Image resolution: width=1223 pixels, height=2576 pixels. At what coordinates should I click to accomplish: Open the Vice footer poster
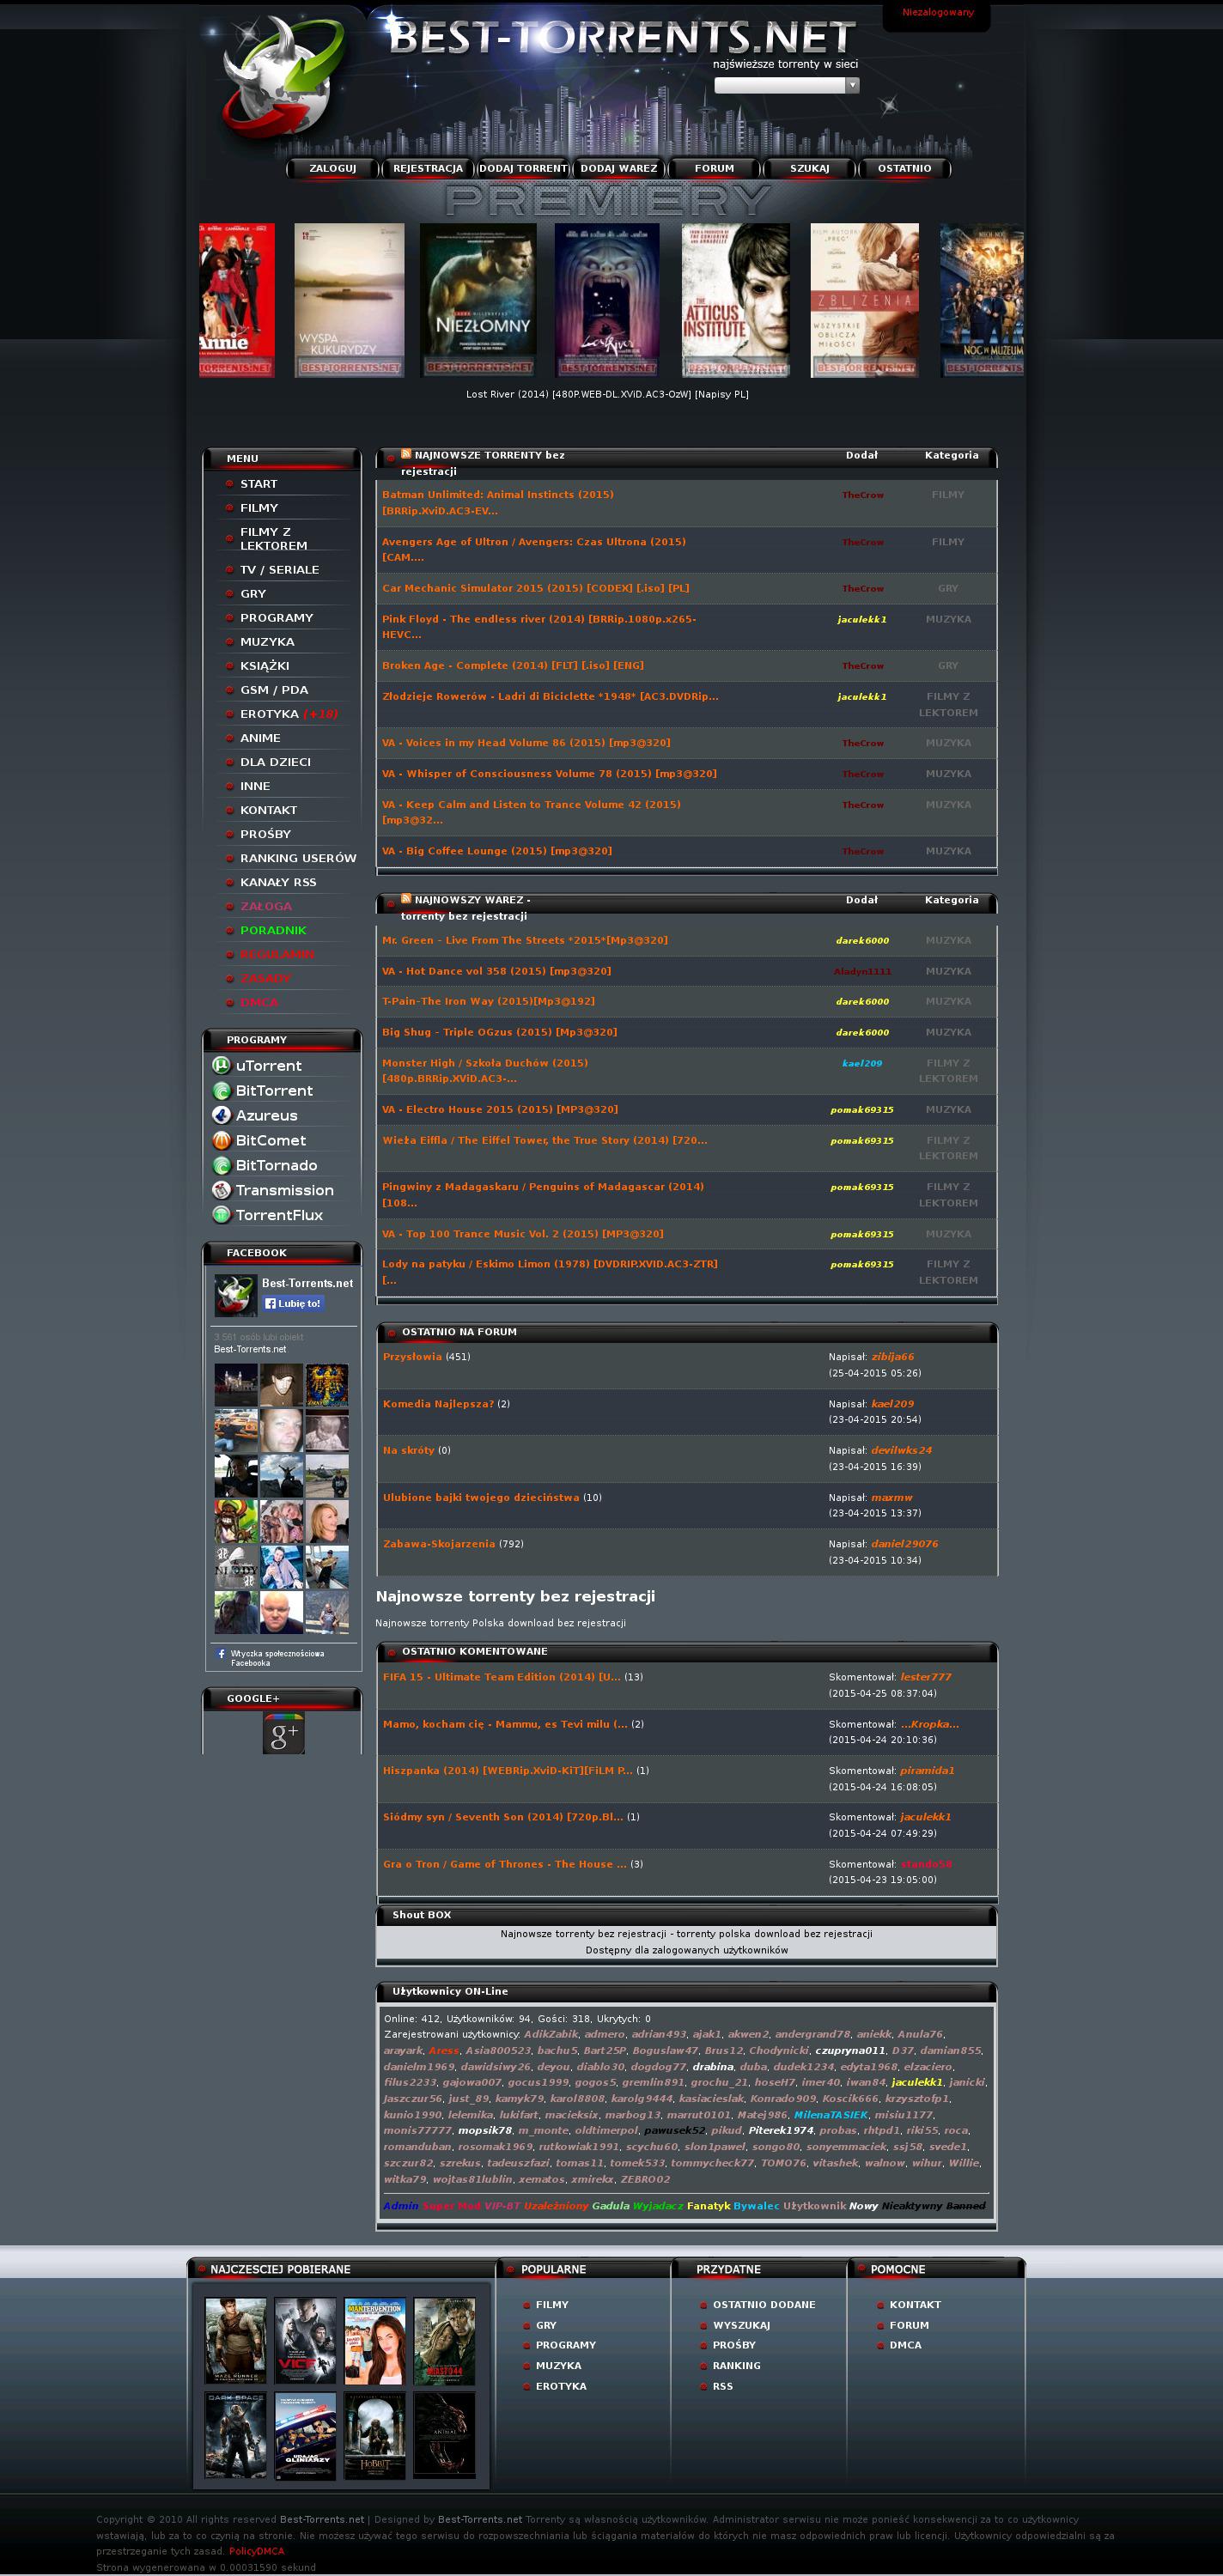[x=305, y=2341]
